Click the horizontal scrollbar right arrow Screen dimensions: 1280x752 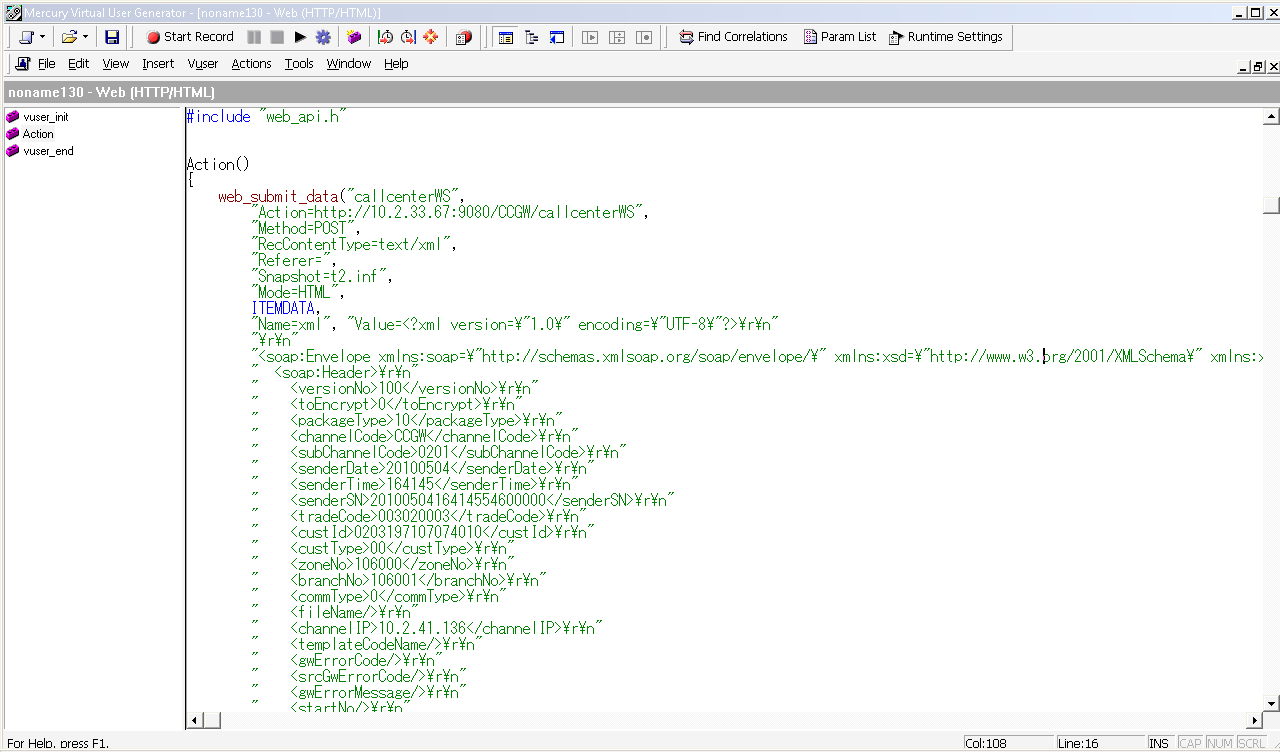(x=1256, y=720)
